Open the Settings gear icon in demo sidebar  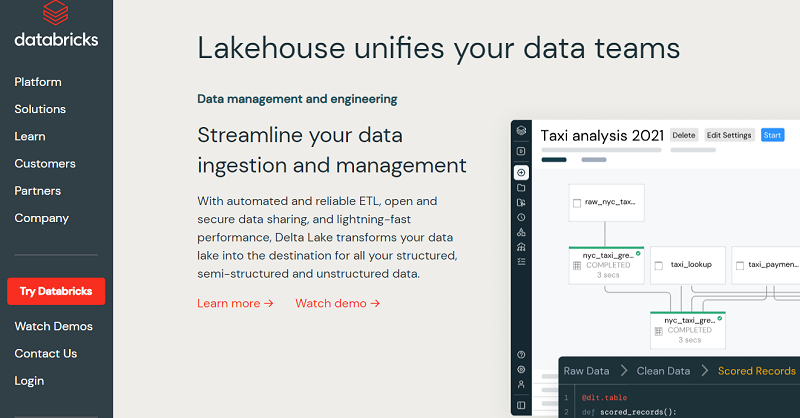pos(521,370)
